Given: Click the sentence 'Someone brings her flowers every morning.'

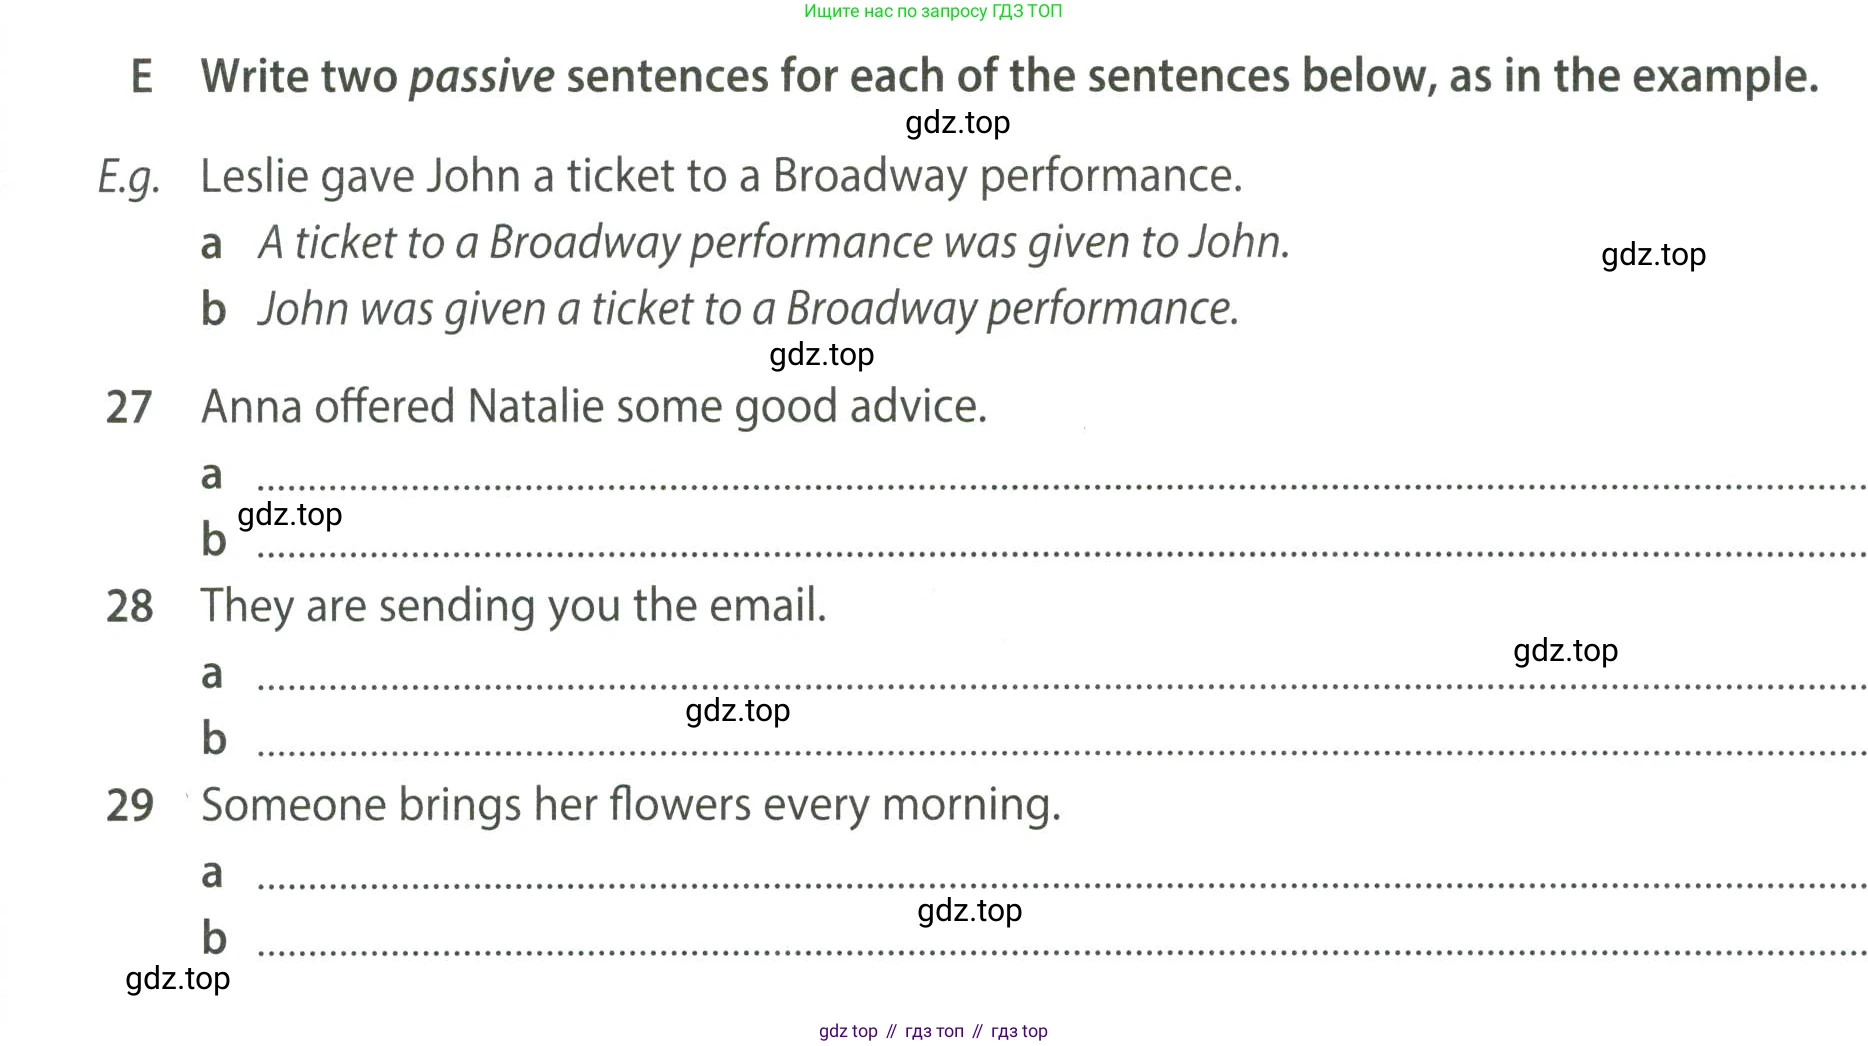Looking at the screenshot, I should point(631,805).
